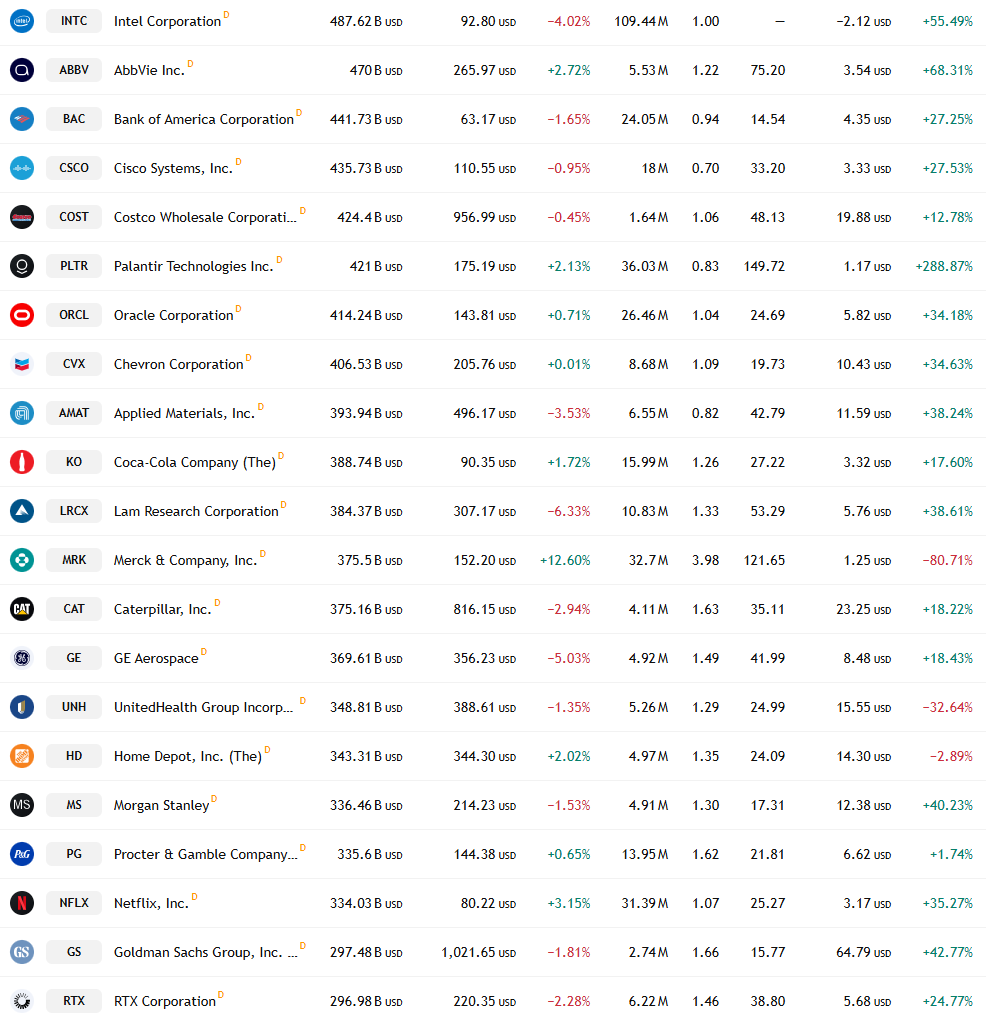The image size is (986, 1023).
Task: Select Merck performance −80.71%
Action: pos(947,560)
